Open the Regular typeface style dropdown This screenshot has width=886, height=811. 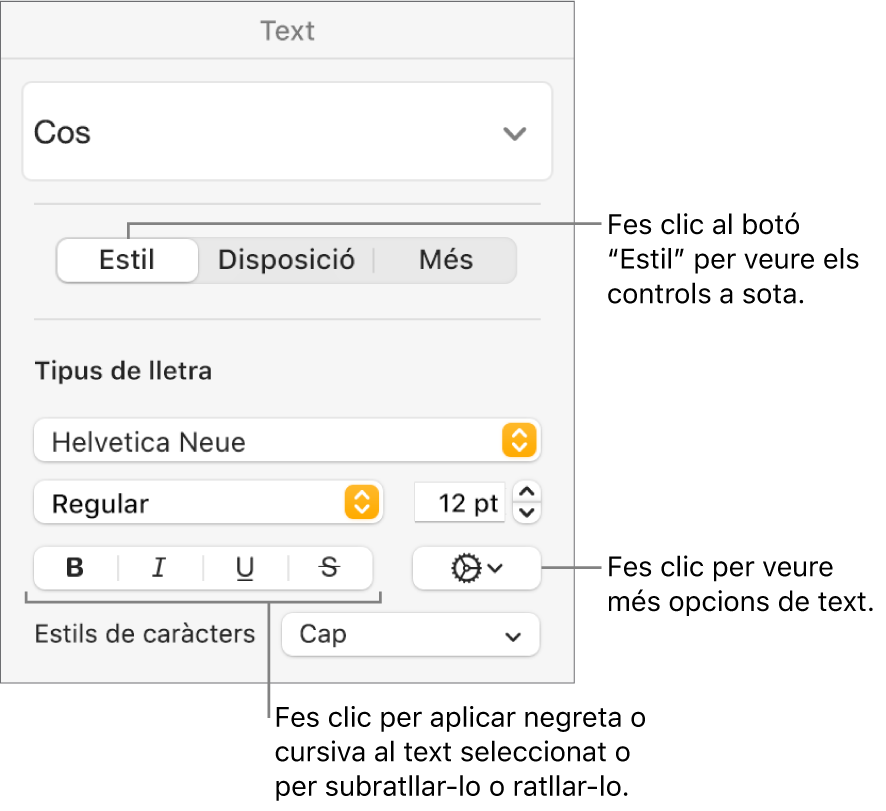(x=195, y=503)
